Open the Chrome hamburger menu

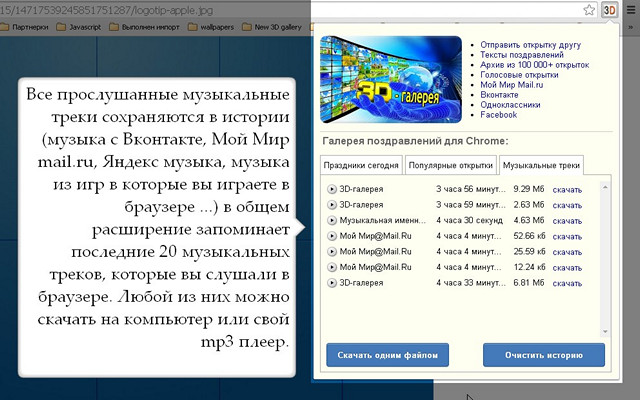(630, 10)
